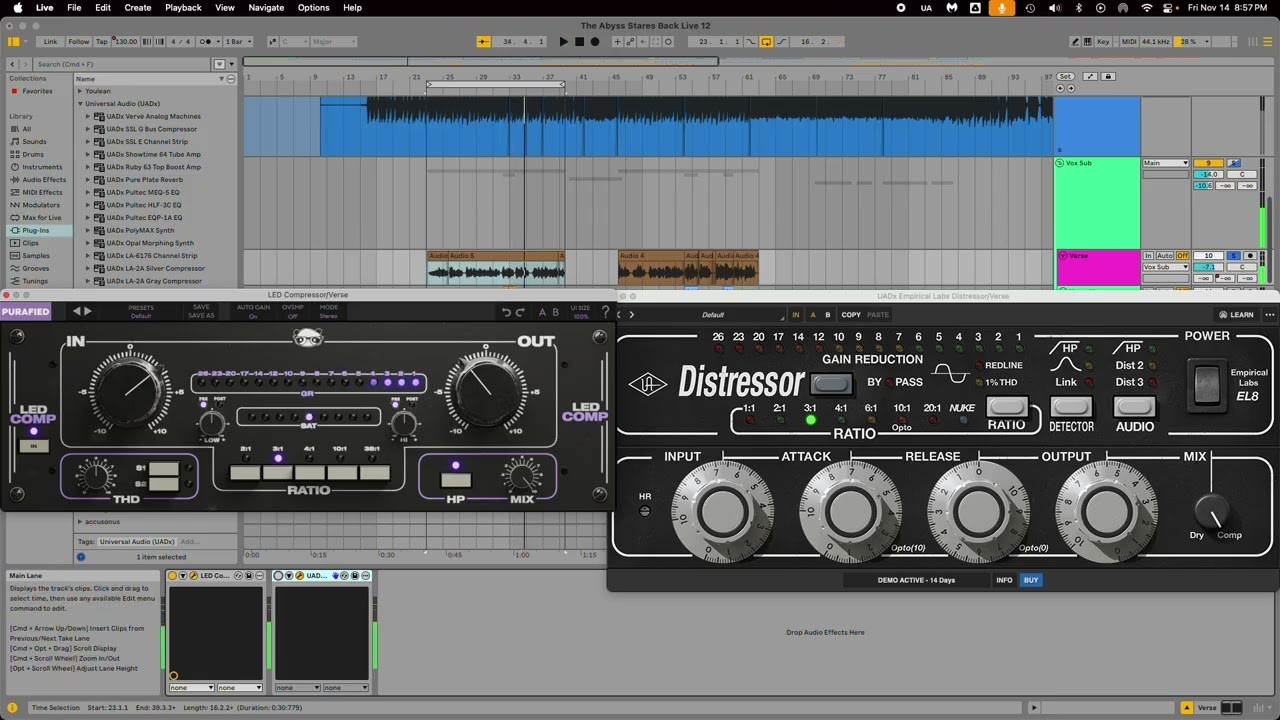The width and height of the screenshot is (1280, 720).
Task: Expand UADx Opal Morphing Synth entry
Action: click(x=88, y=243)
